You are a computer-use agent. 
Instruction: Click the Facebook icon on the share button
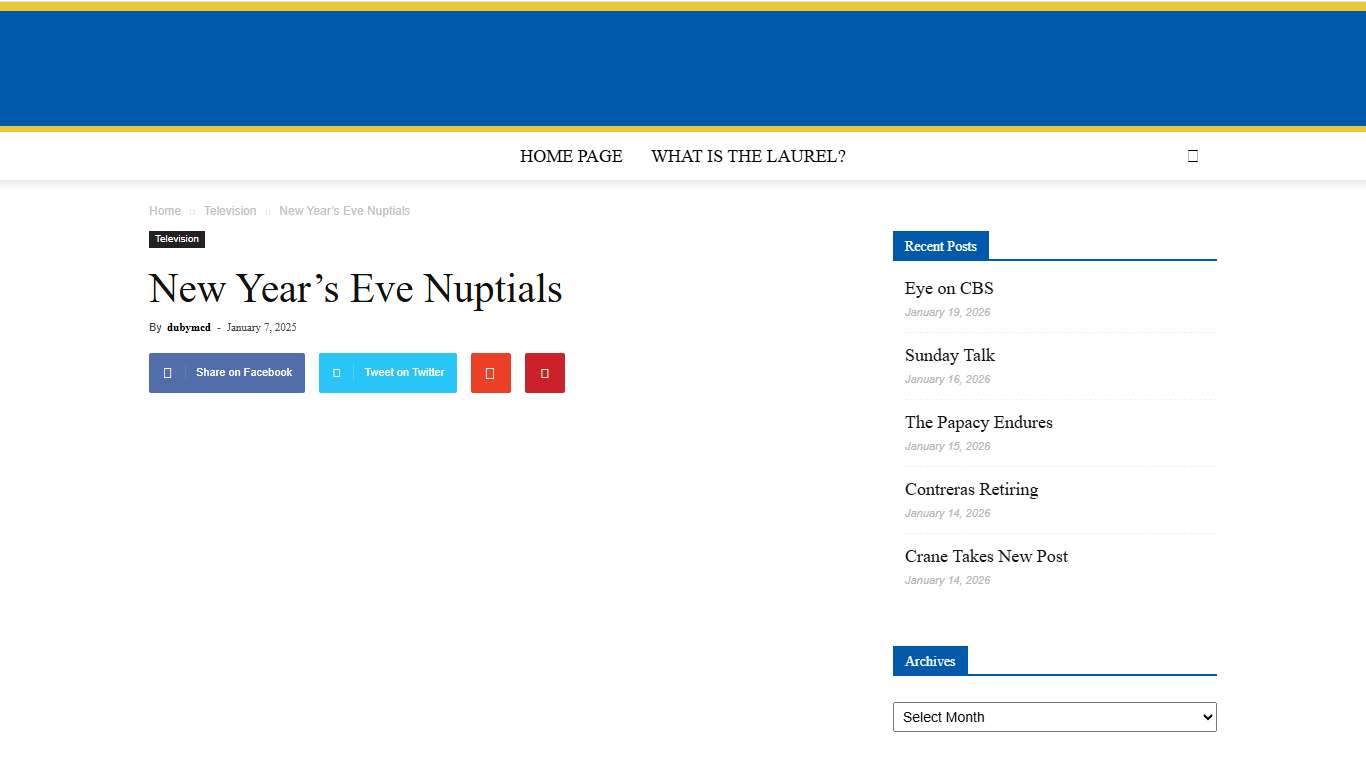coord(167,372)
